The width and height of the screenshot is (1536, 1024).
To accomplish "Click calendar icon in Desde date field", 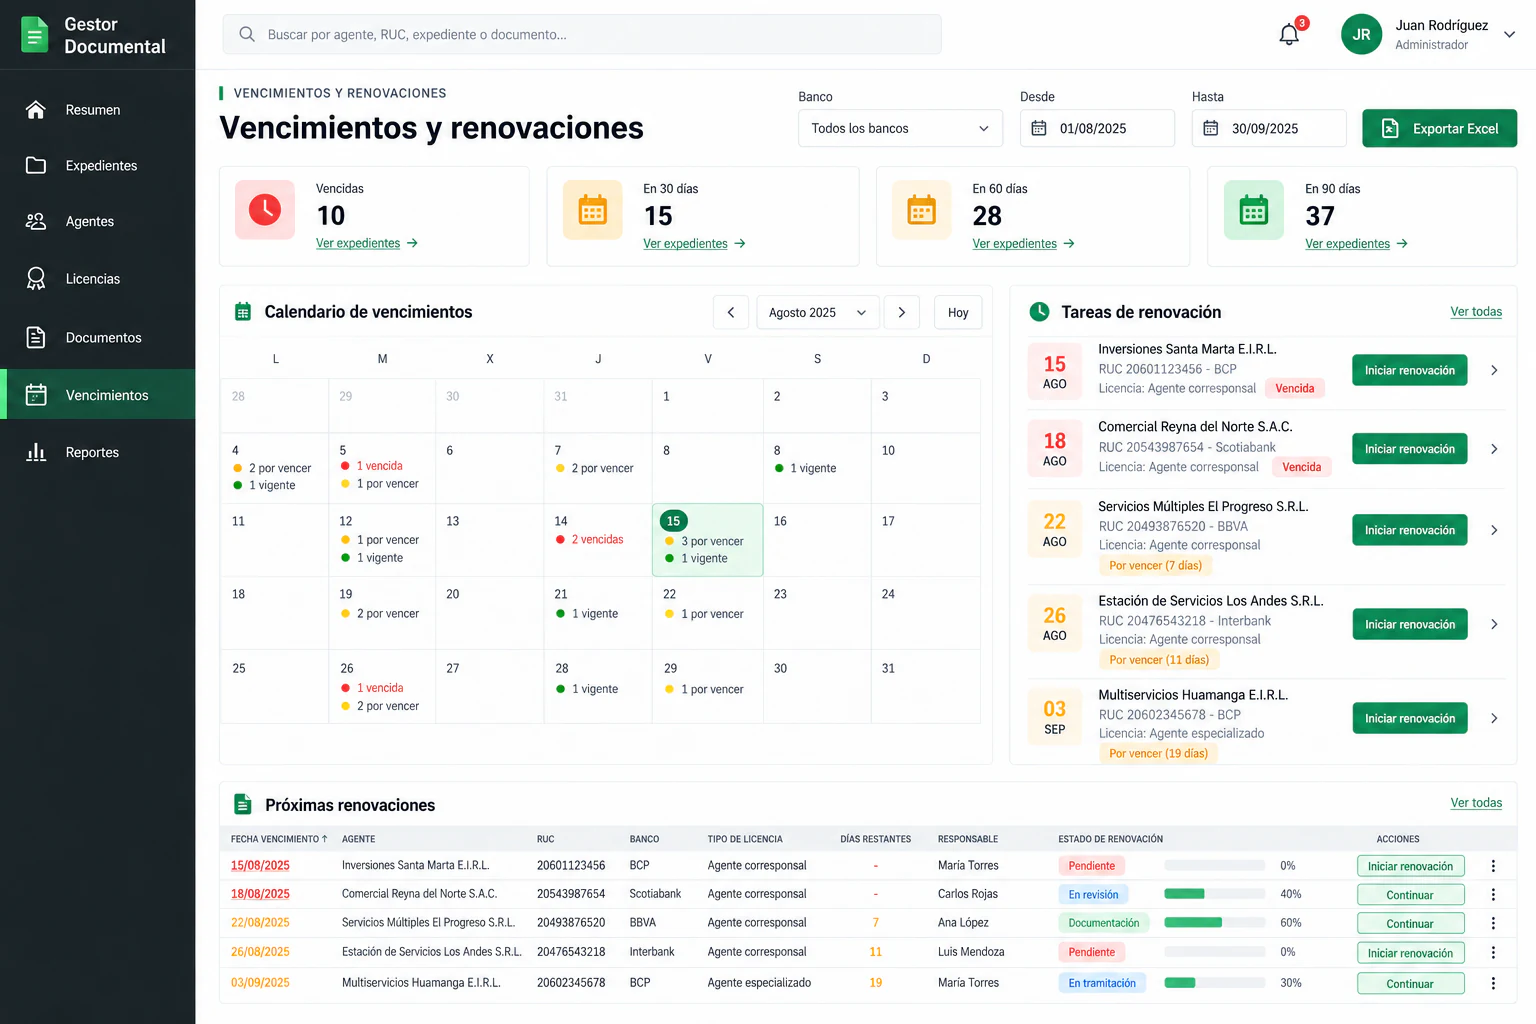I will coord(1039,128).
